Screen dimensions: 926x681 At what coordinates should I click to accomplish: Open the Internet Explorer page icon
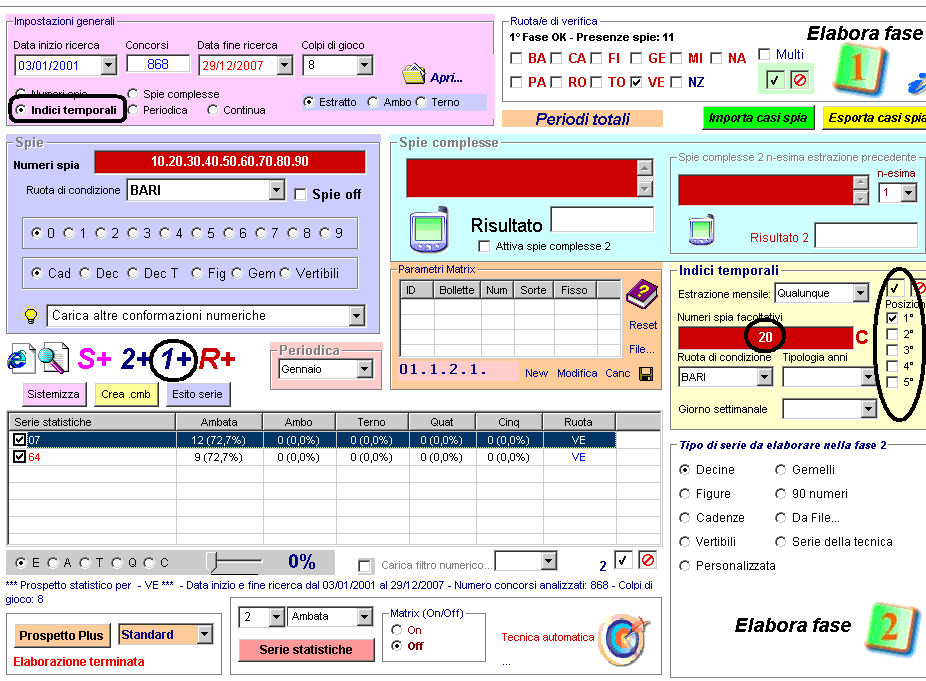pos(21,358)
